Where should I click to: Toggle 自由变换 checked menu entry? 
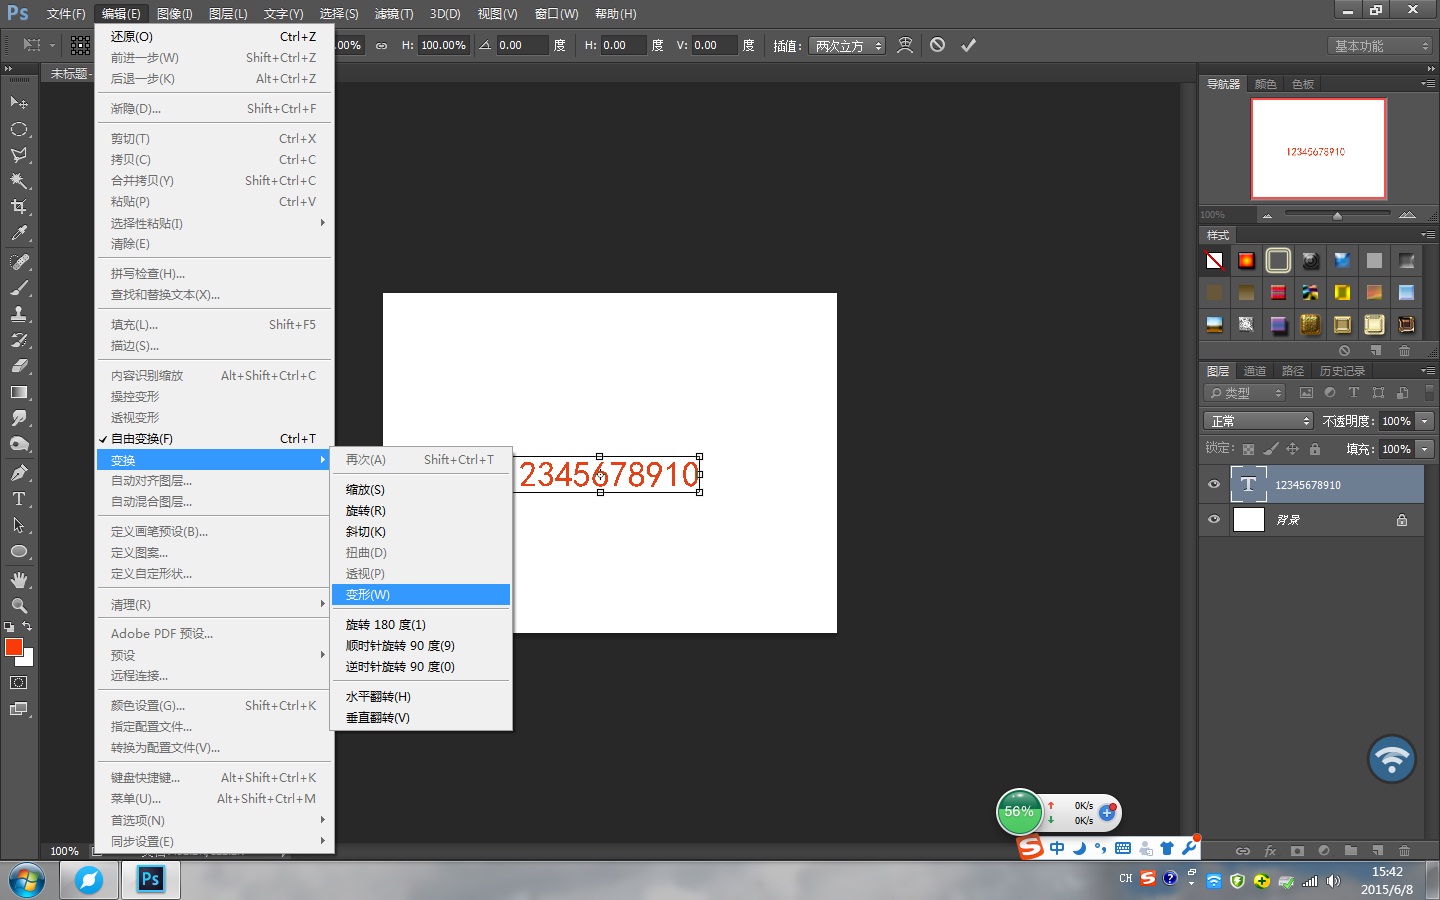click(214, 438)
